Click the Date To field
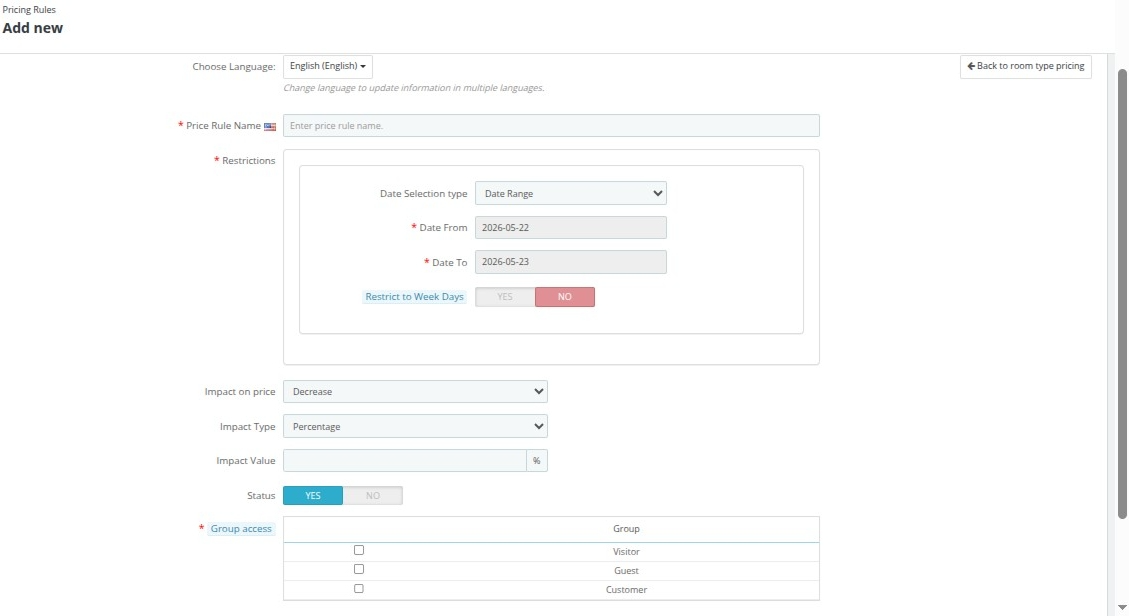1129x616 pixels. pyautogui.click(x=571, y=262)
